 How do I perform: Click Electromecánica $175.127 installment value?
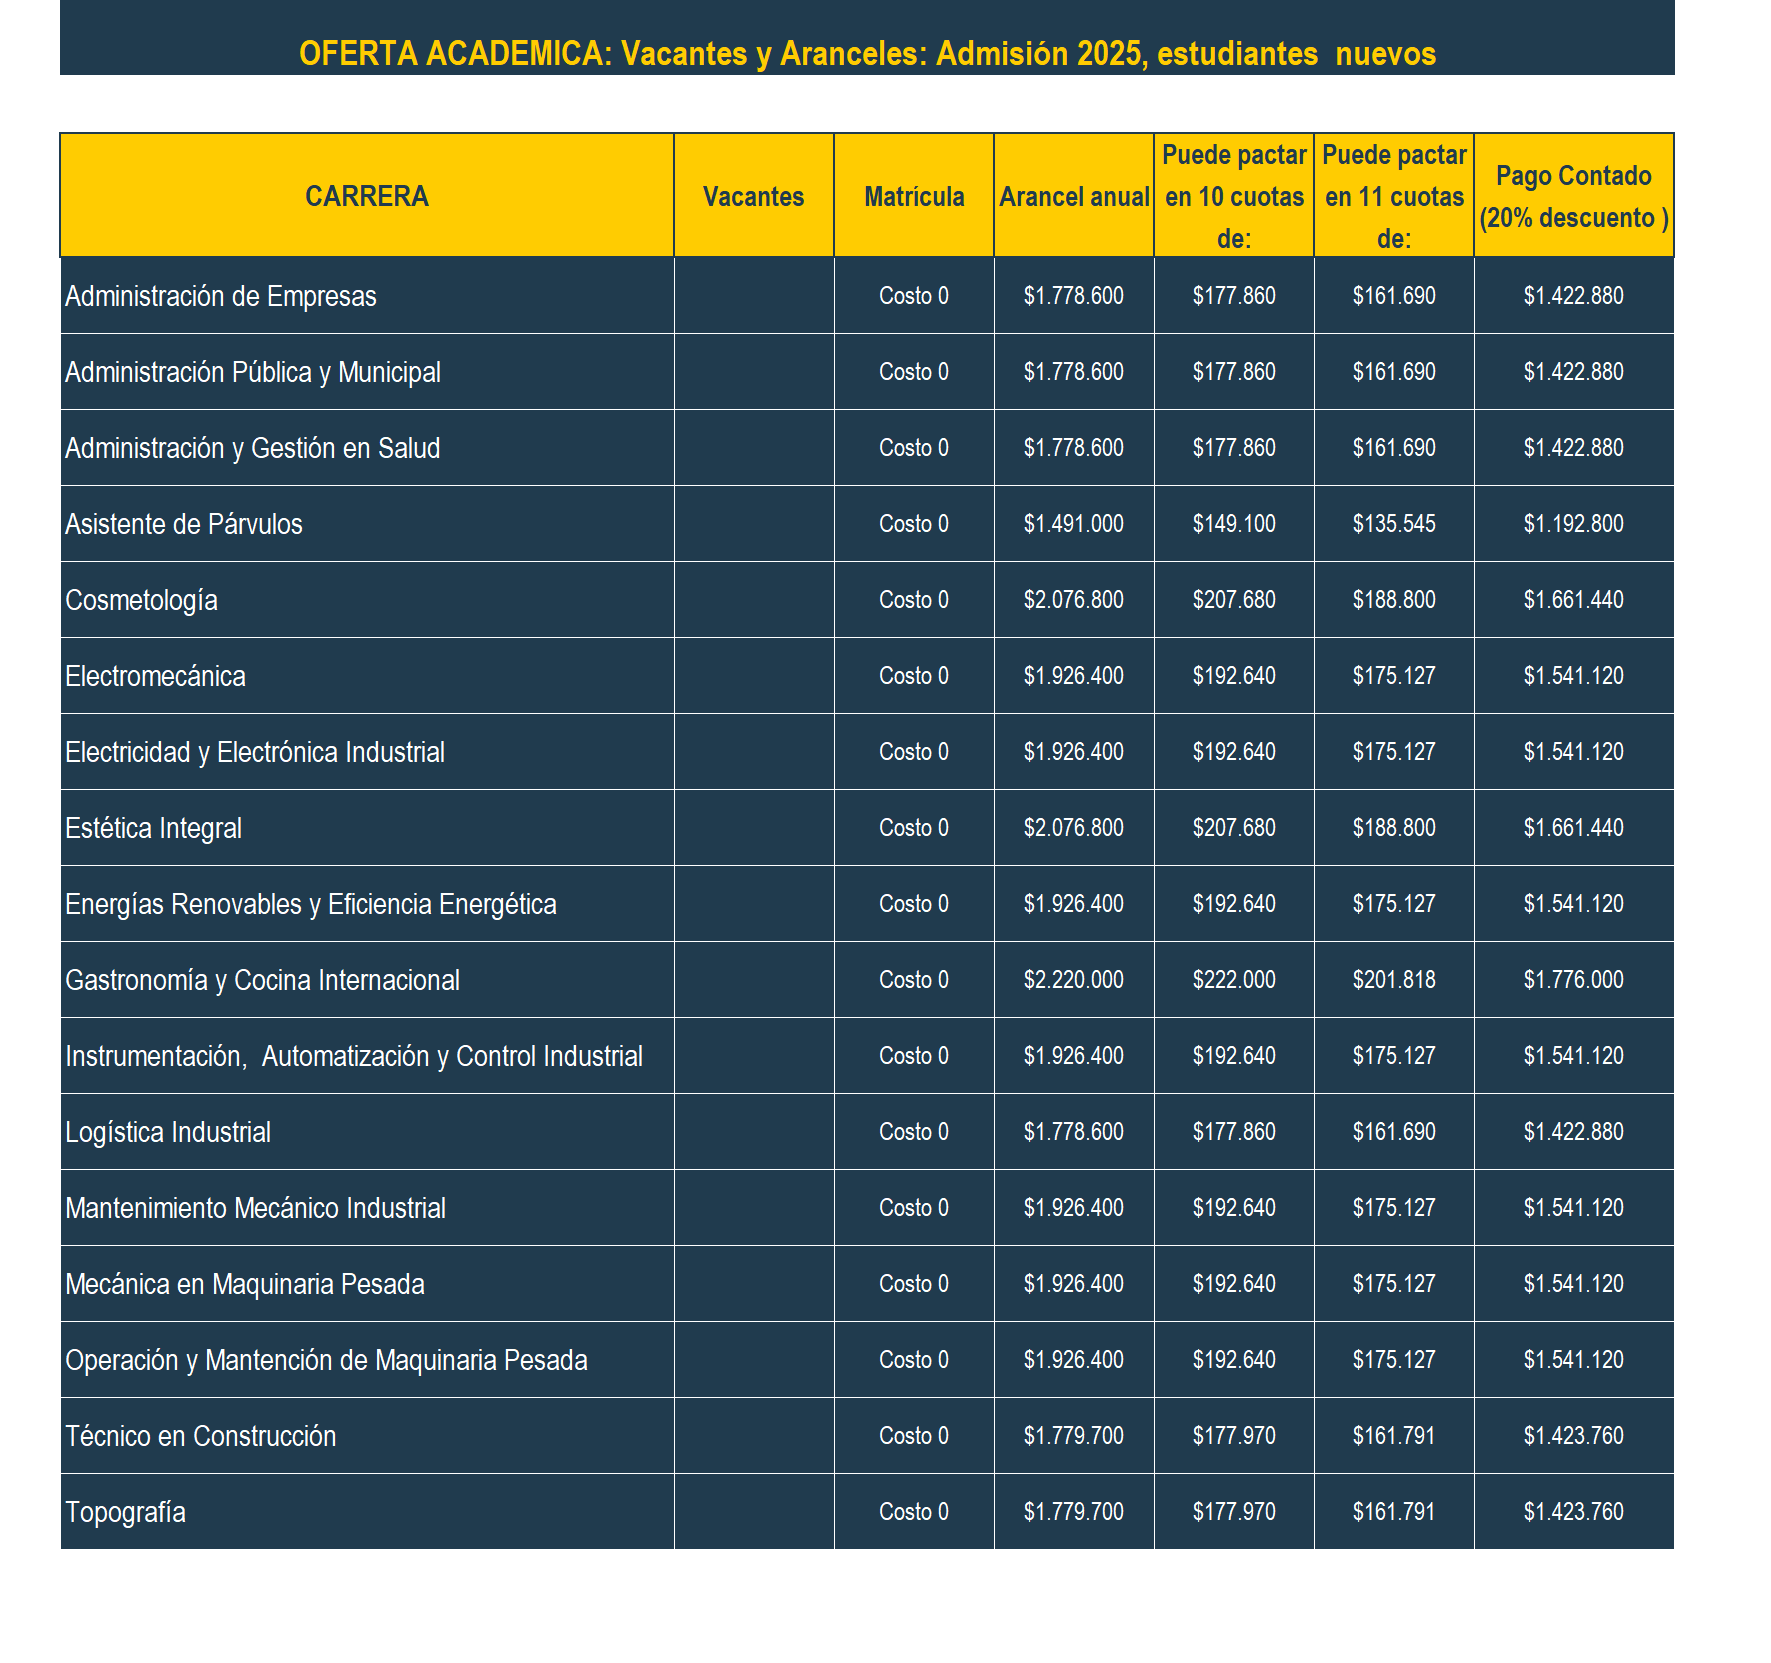coord(1394,676)
